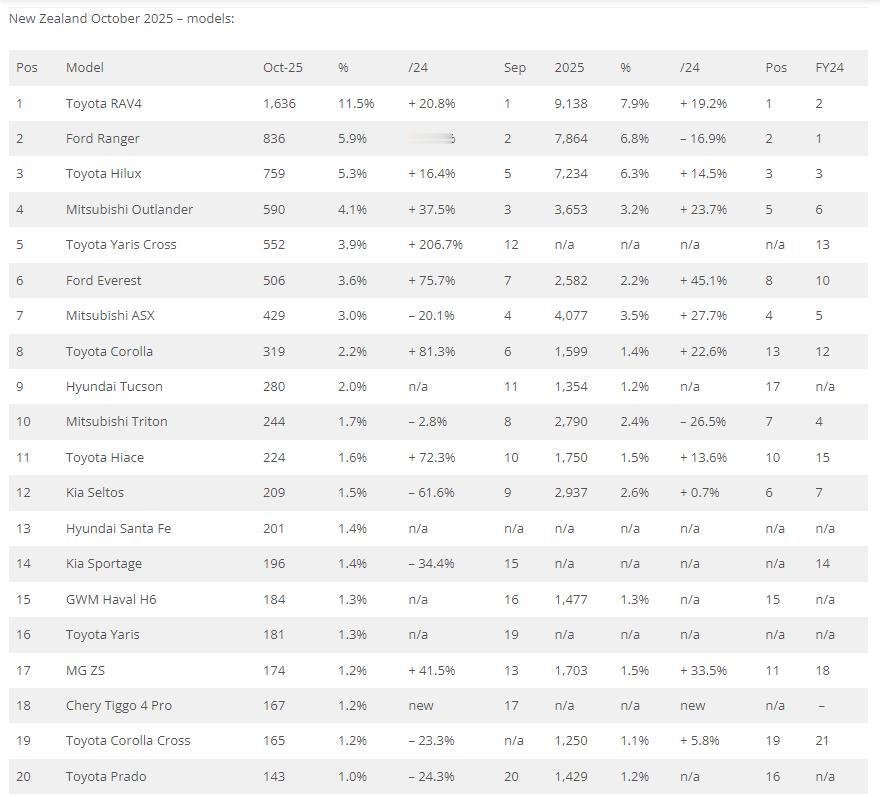
Task: Click the Ford Ranger row model cell
Action: click(x=102, y=138)
